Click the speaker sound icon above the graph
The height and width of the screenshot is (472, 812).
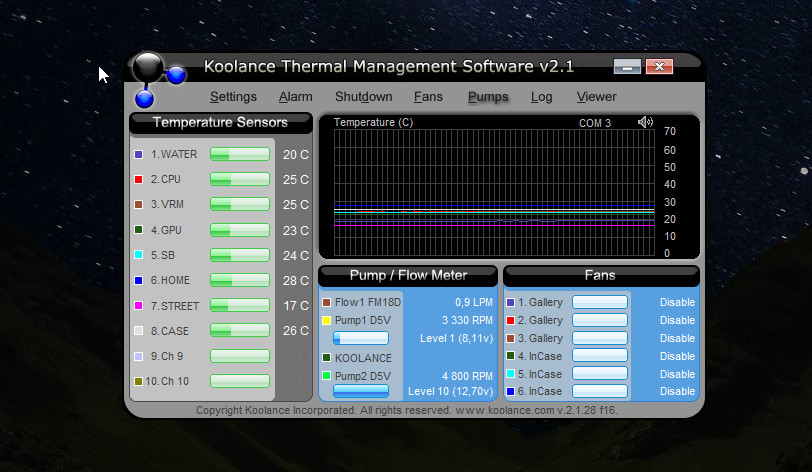[x=645, y=122]
